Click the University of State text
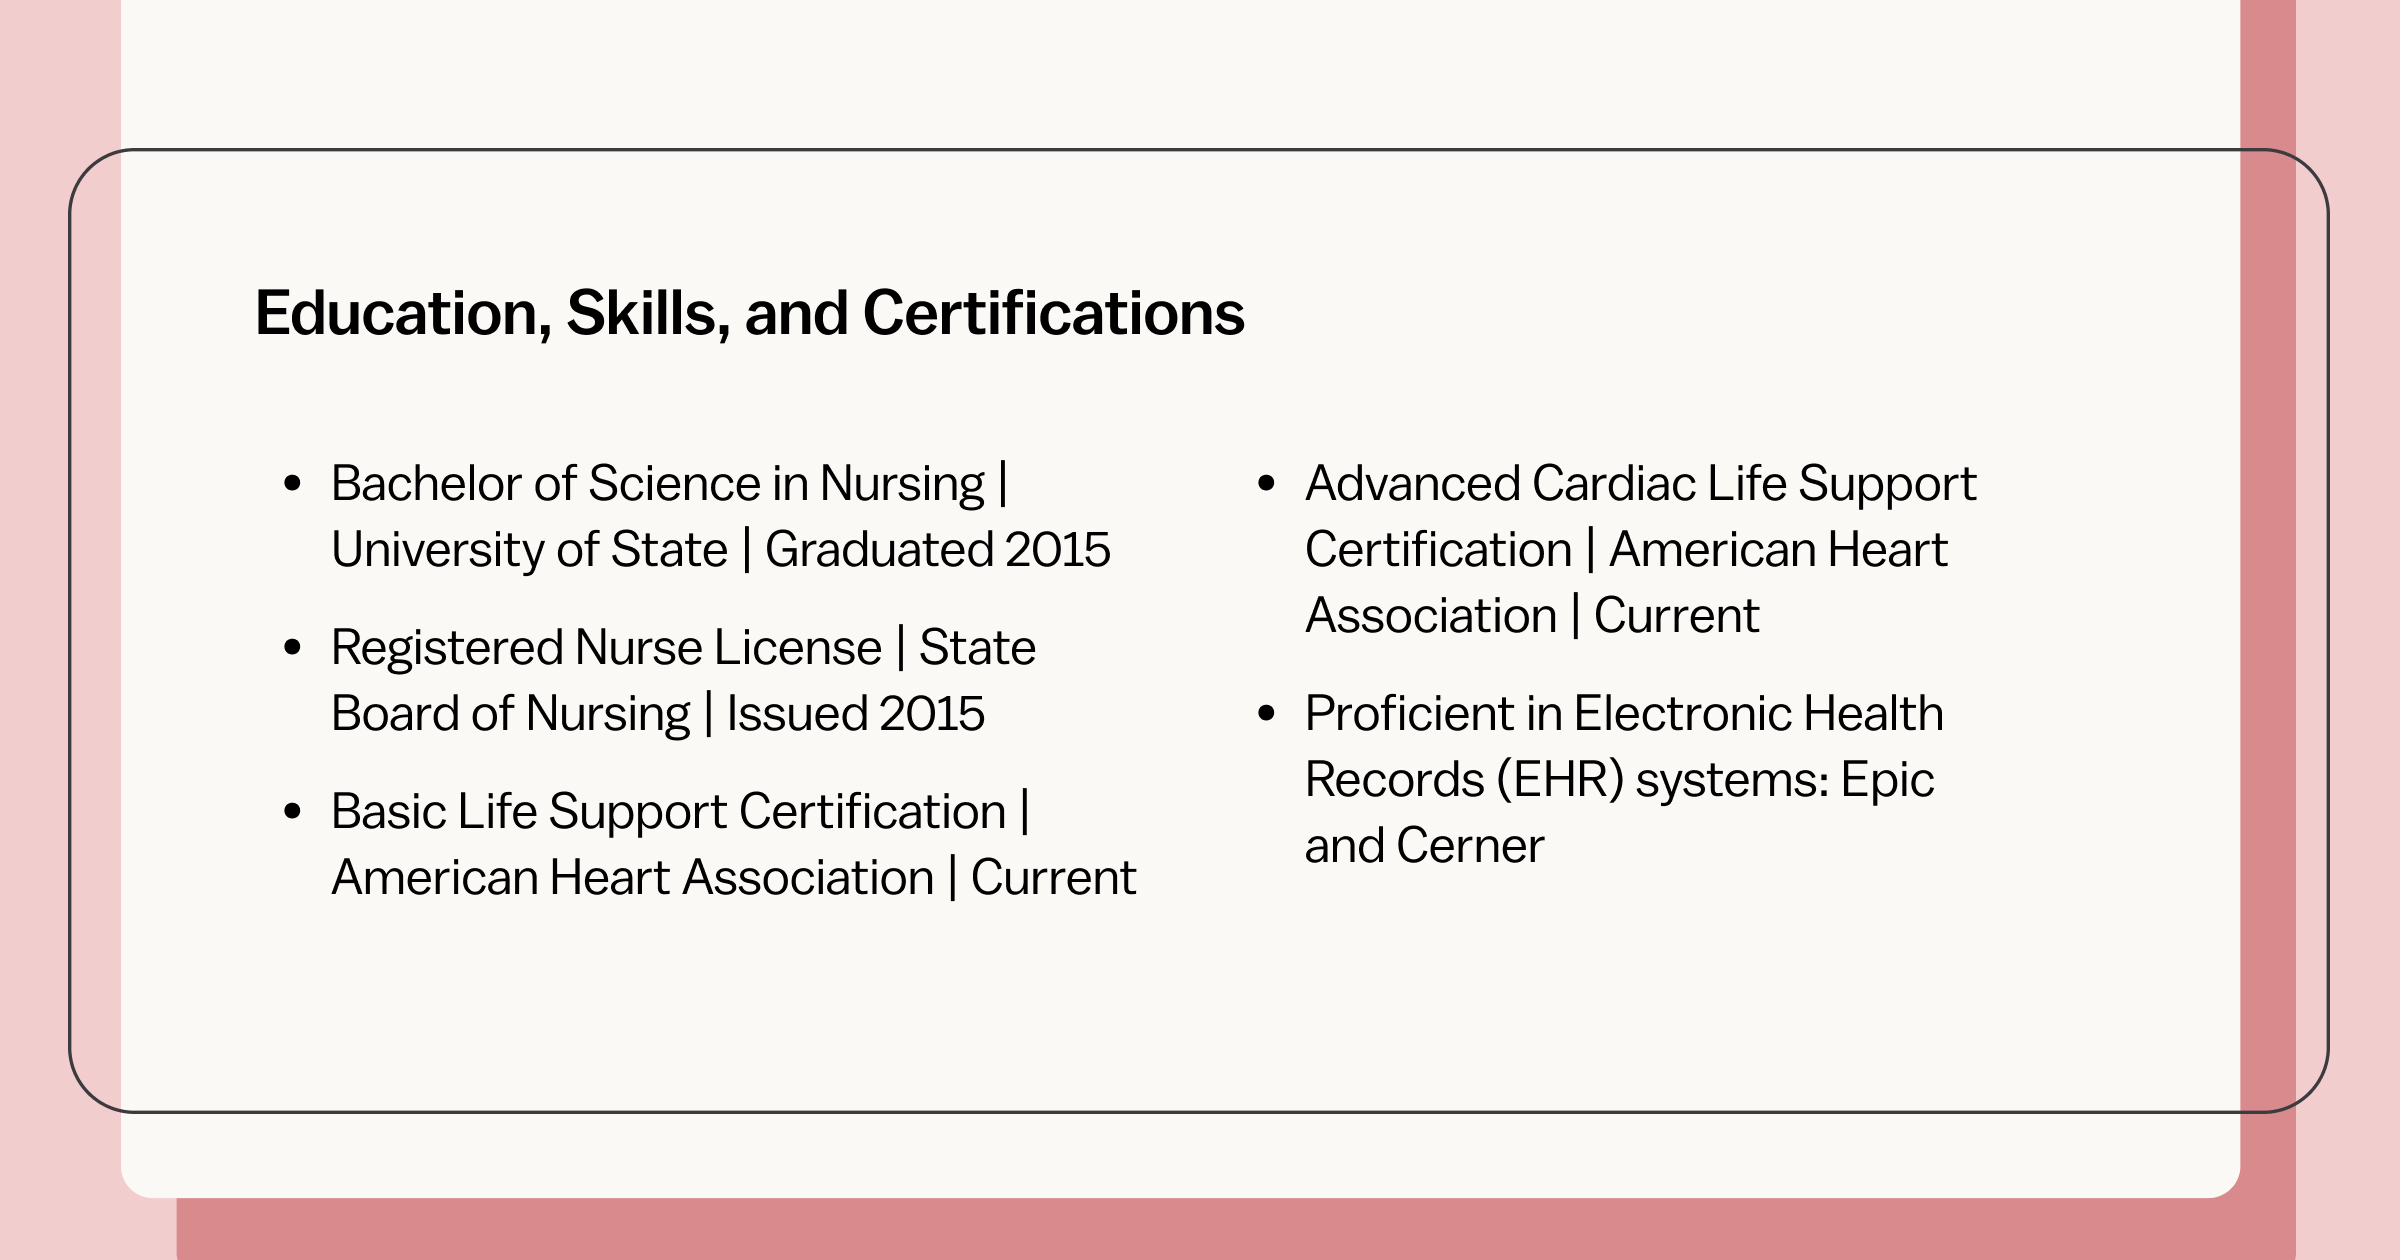This screenshot has height=1260, width=2400. coord(529,550)
